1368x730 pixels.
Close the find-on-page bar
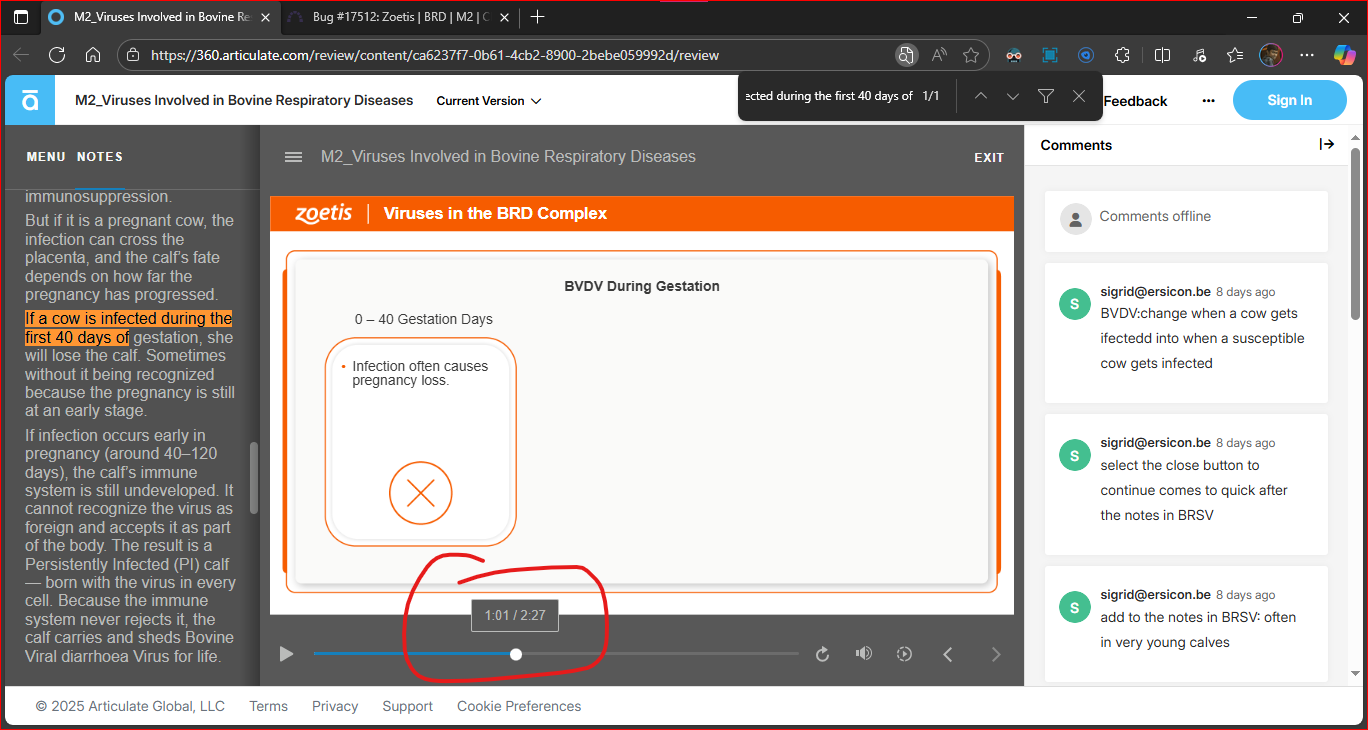coord(1079,96)
